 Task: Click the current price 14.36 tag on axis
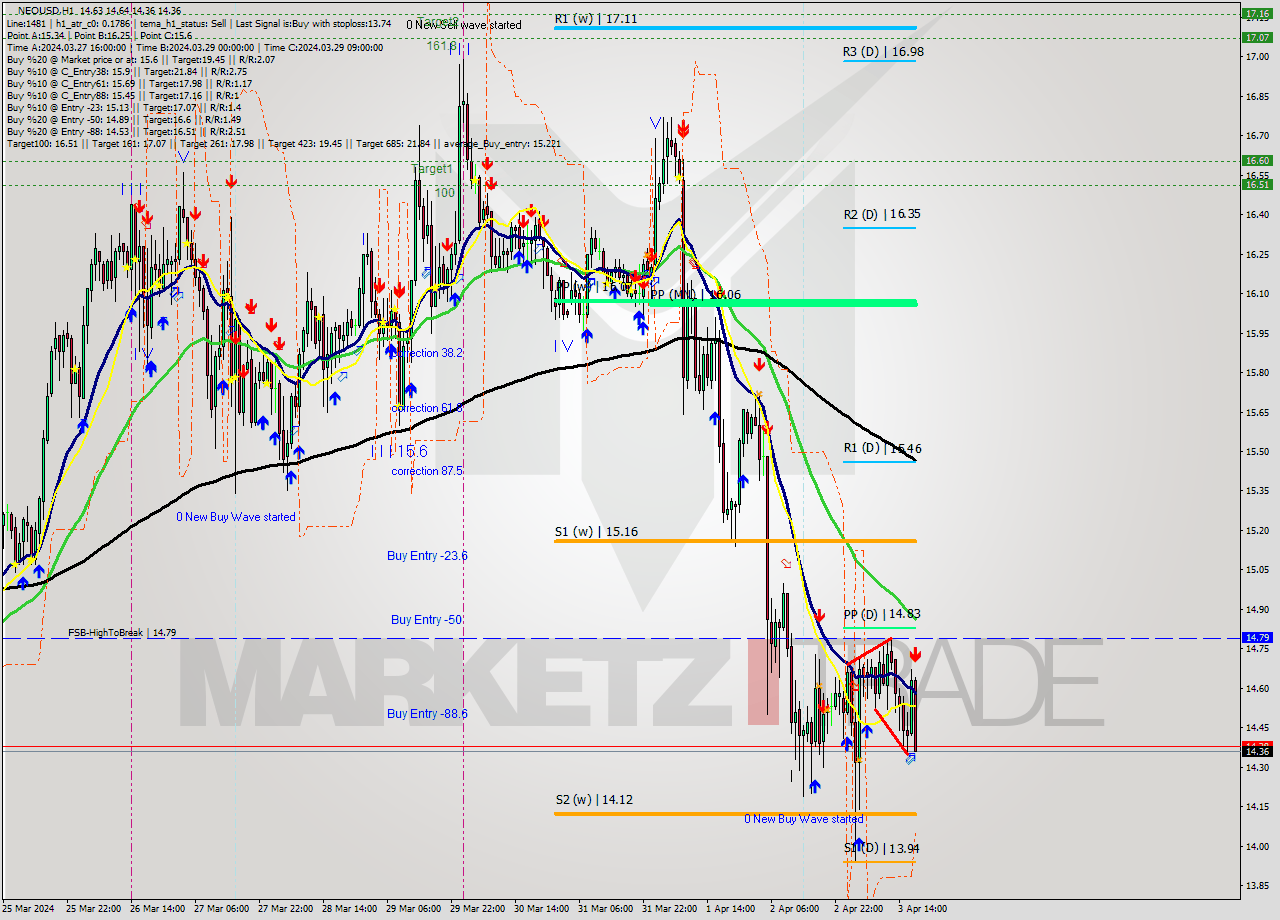[x=1257, y=751]
